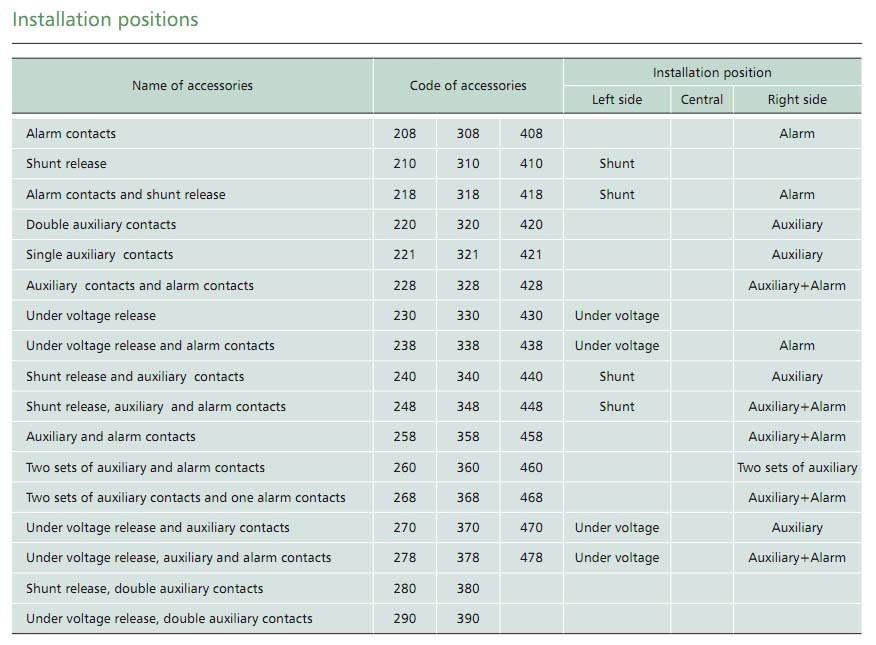The width and height of the screenshot is (876, 645).
Task: Click code 468 in the table
Action: pyautogui.click(x=531, y=498)
